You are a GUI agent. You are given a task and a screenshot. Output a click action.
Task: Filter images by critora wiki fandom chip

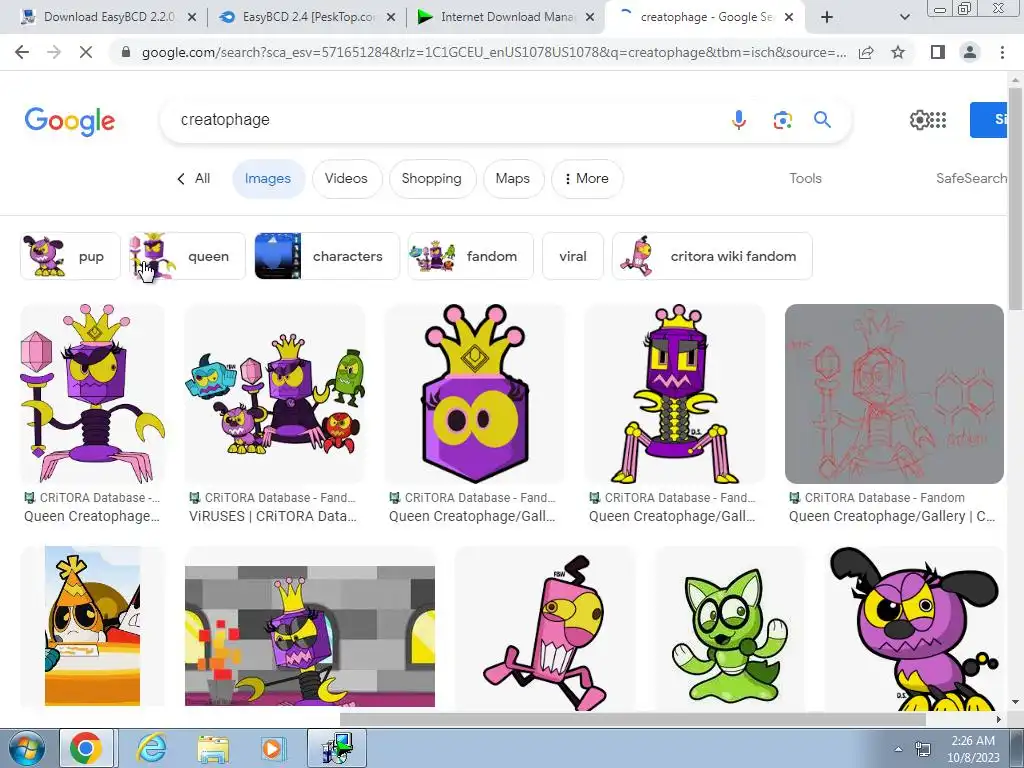click(x=712, y=256)
